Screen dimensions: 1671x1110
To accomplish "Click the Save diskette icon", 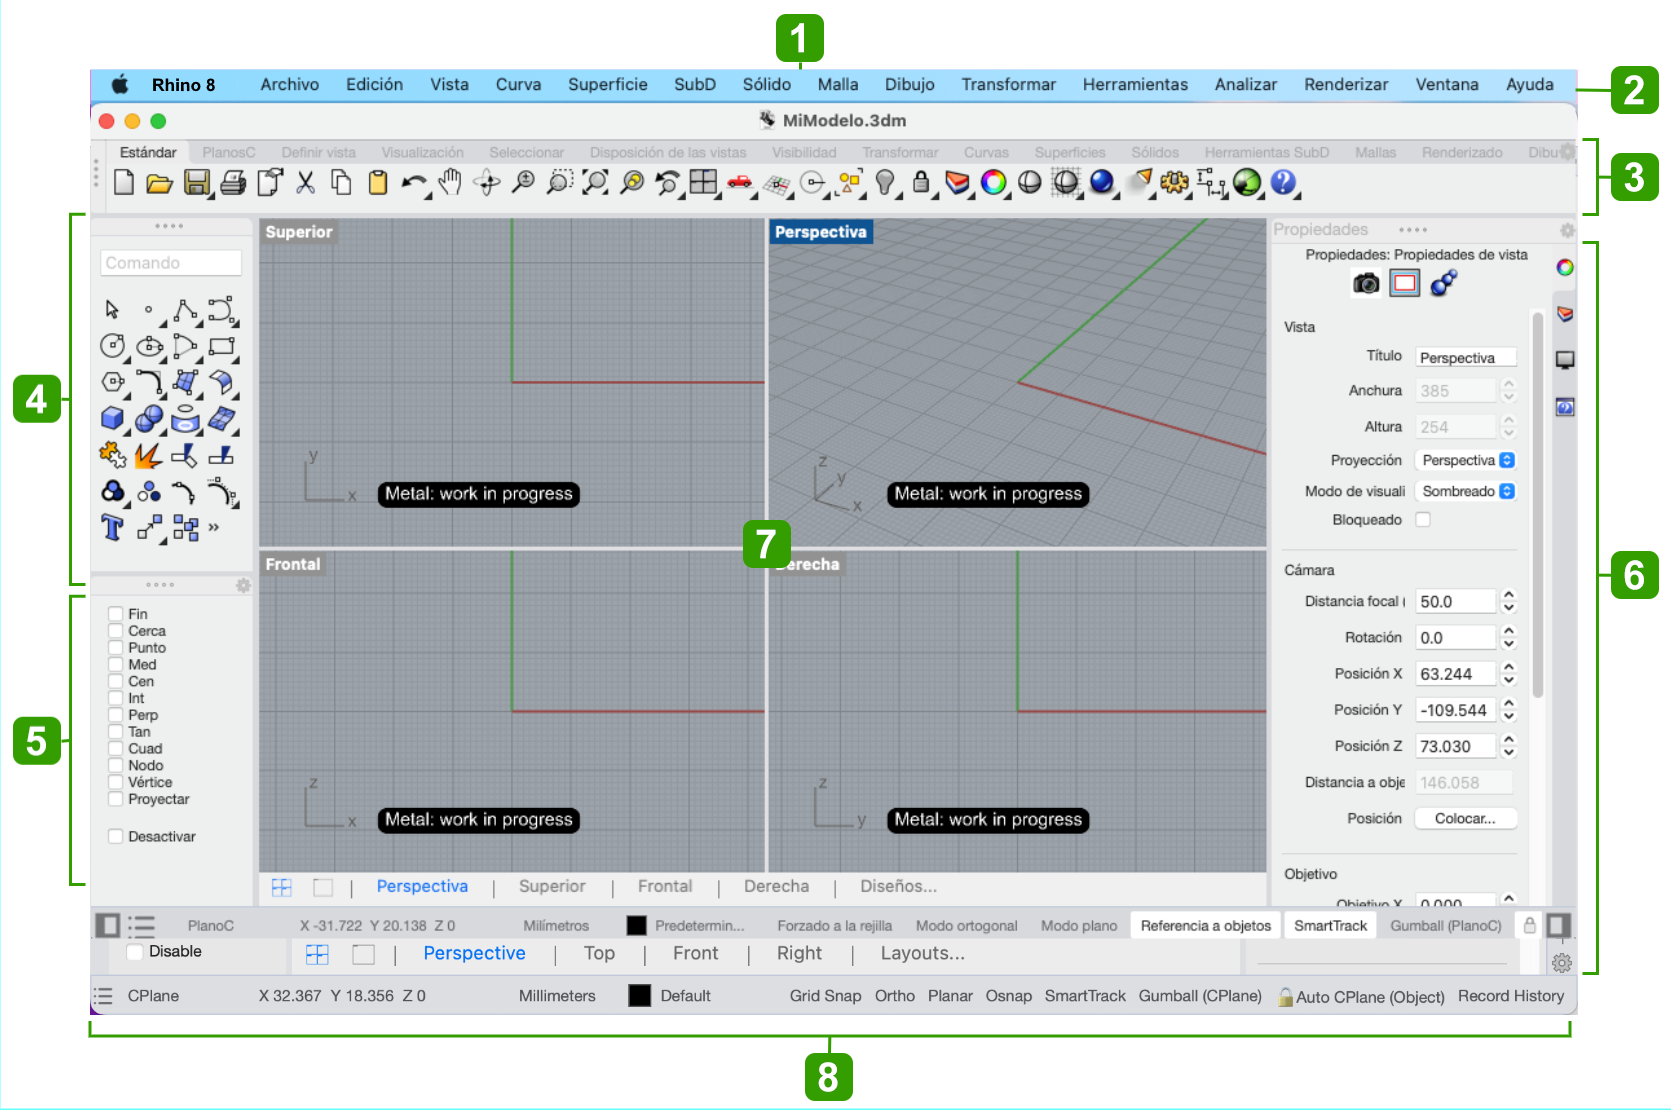I will 197,182.
